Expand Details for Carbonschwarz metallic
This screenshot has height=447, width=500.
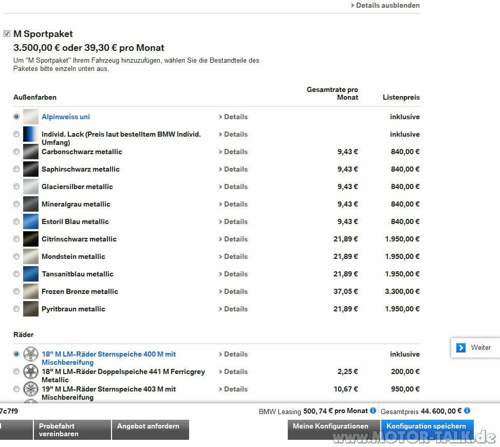(x=233, y=152)
